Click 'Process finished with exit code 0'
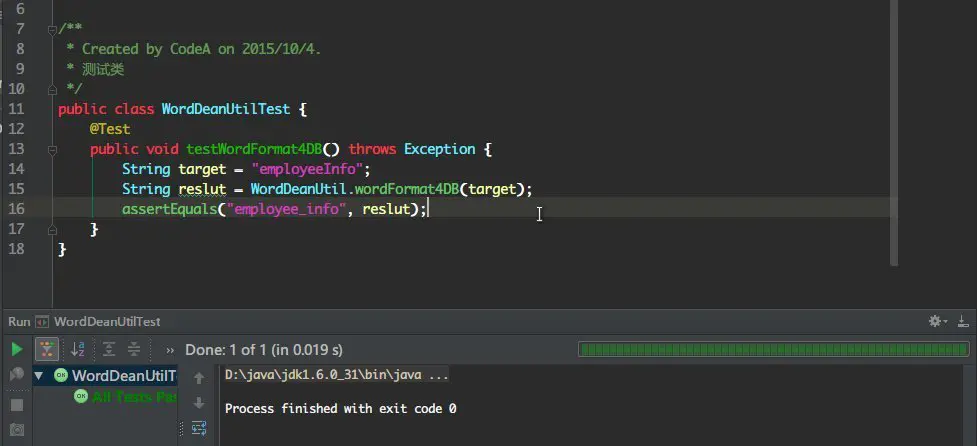The image size is (977, 446). coord(340,409)
